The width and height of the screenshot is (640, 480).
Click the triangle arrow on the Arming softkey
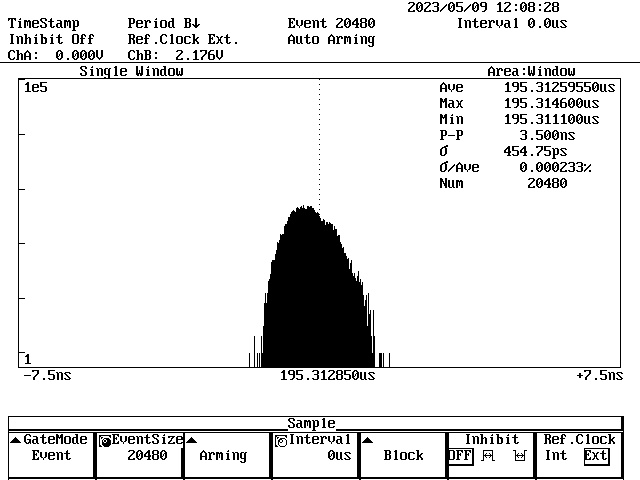[191, 440]
